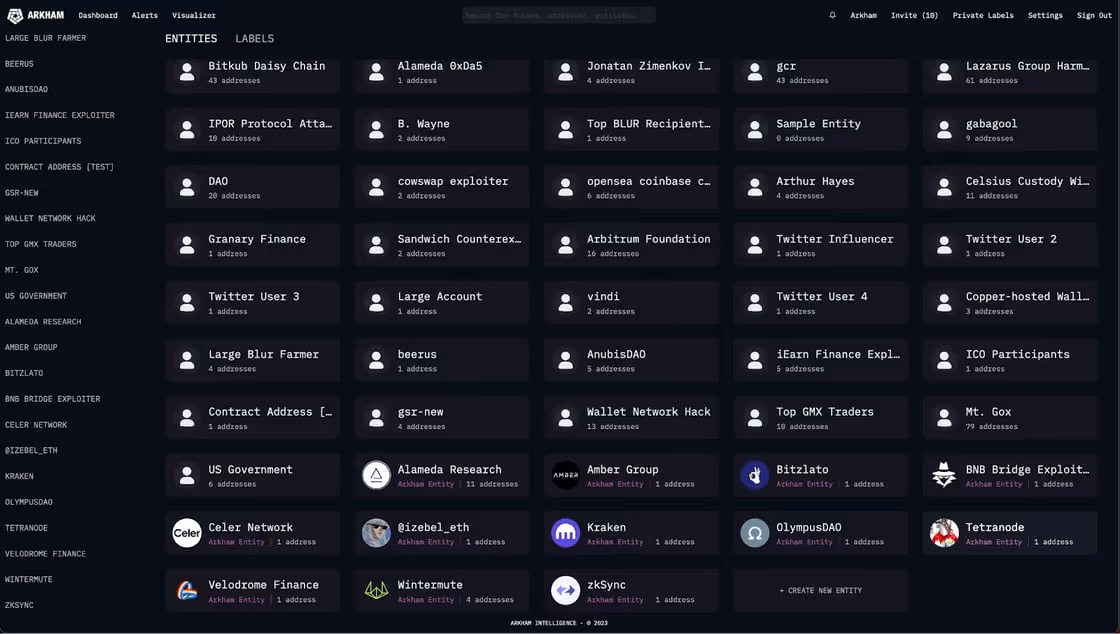Select IEARN FINANCE EXPLOITER in sidebar
Viewport: 1120px width, 634px height.
[60, 115]
